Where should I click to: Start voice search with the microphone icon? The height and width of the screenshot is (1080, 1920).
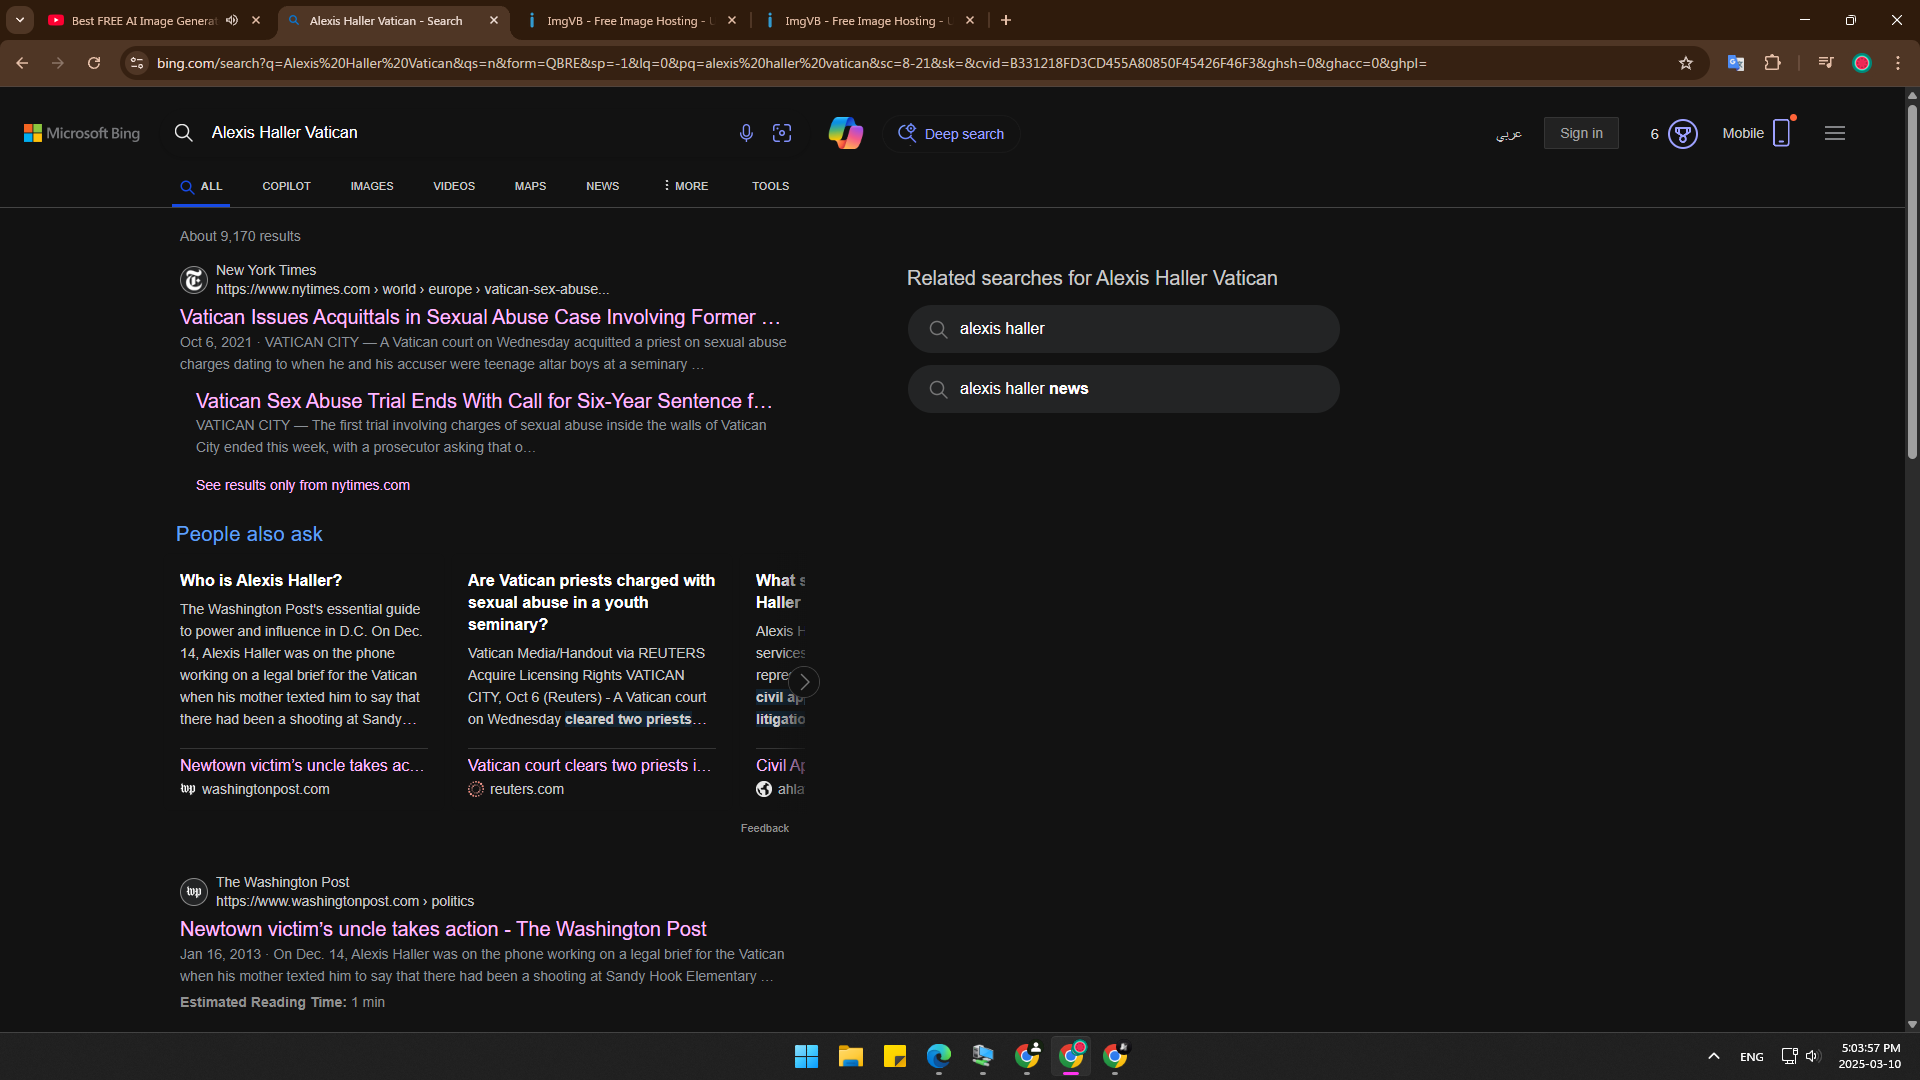pos(746,133)
